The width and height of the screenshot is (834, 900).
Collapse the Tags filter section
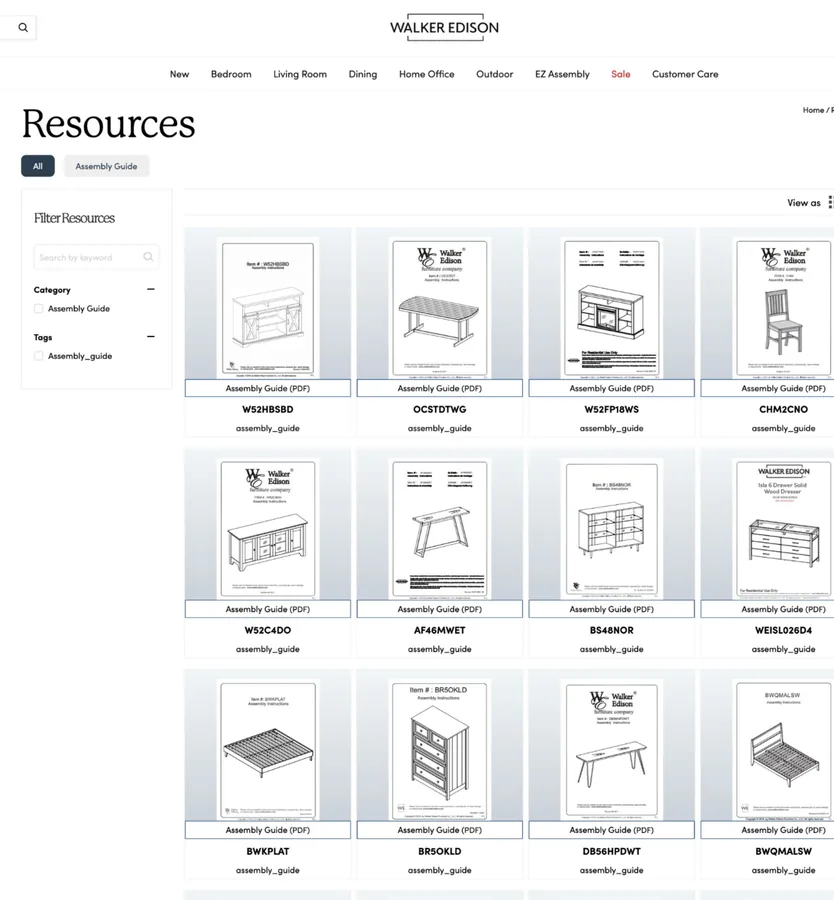click(x=150, y=337)
